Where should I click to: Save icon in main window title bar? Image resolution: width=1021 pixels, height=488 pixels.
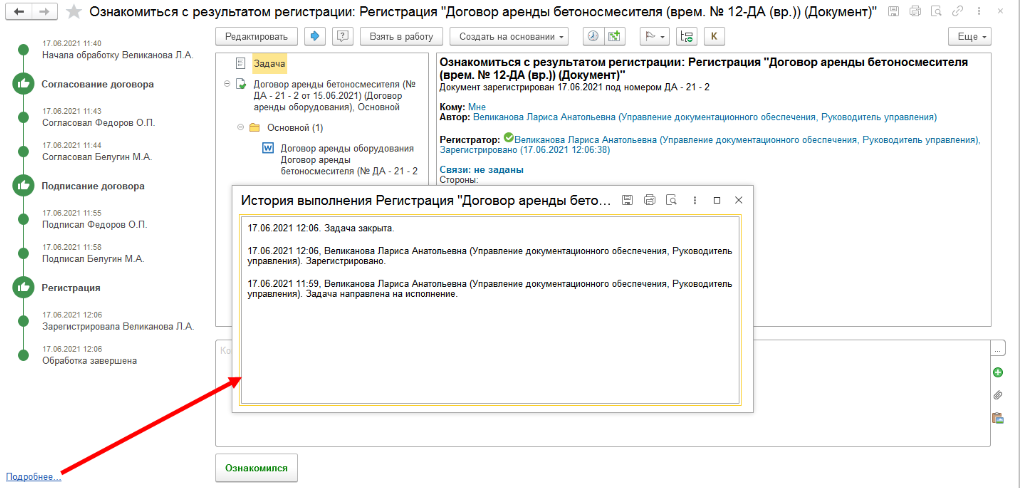(894, 11)
